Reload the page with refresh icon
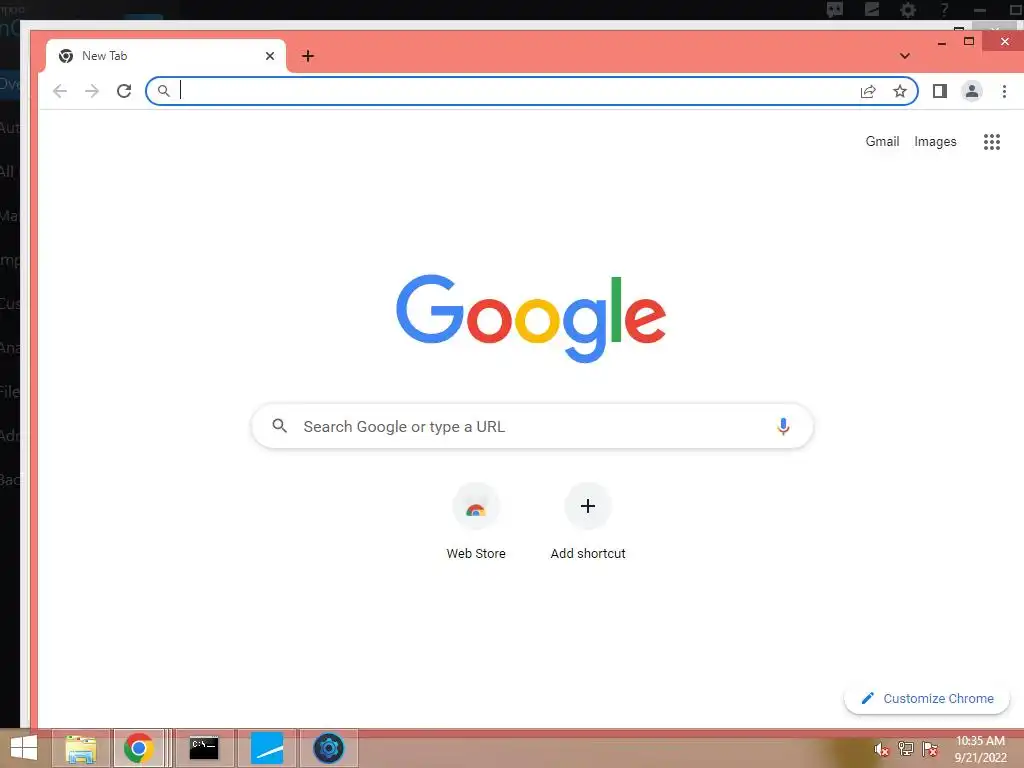Viewport: 1024px width, 768px height. click(x=124, y=91)
